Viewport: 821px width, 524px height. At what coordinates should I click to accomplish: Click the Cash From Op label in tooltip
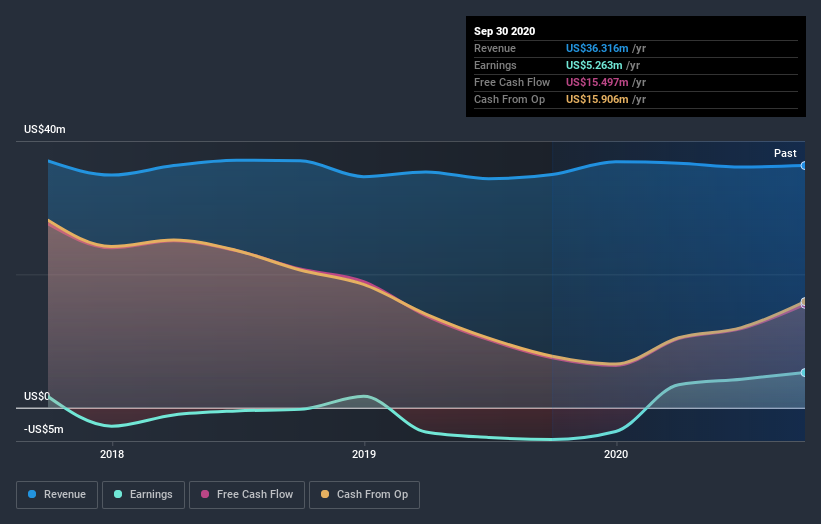coord(509,99)
